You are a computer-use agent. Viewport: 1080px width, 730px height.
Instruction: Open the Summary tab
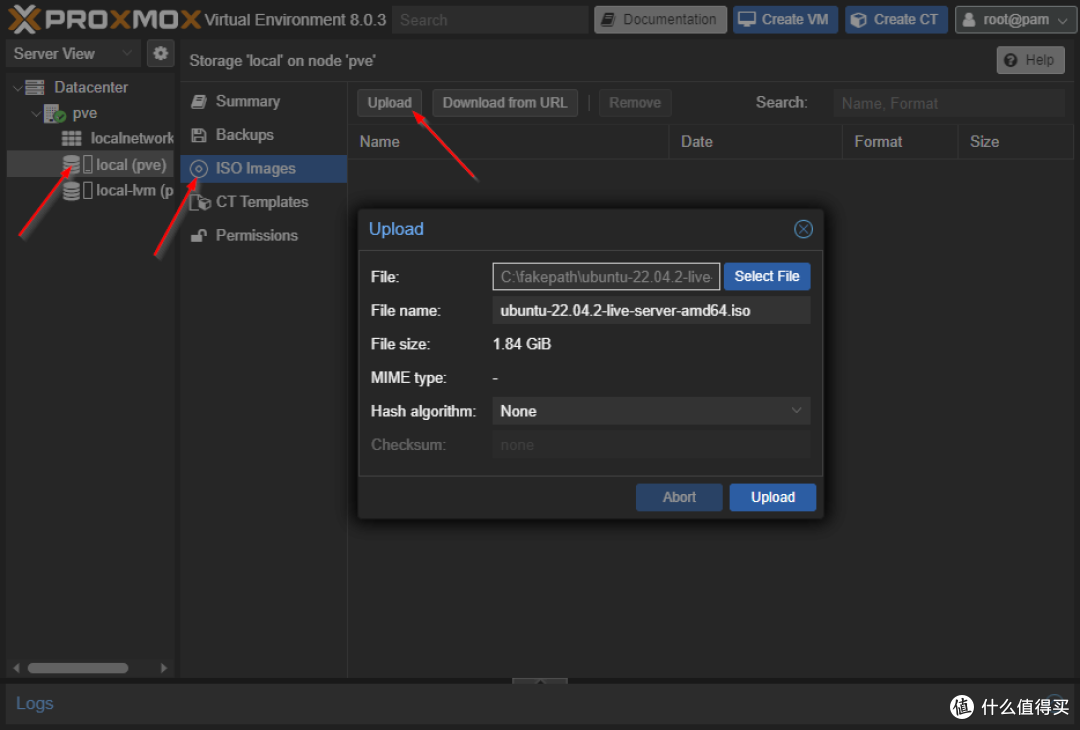point(264,101)
